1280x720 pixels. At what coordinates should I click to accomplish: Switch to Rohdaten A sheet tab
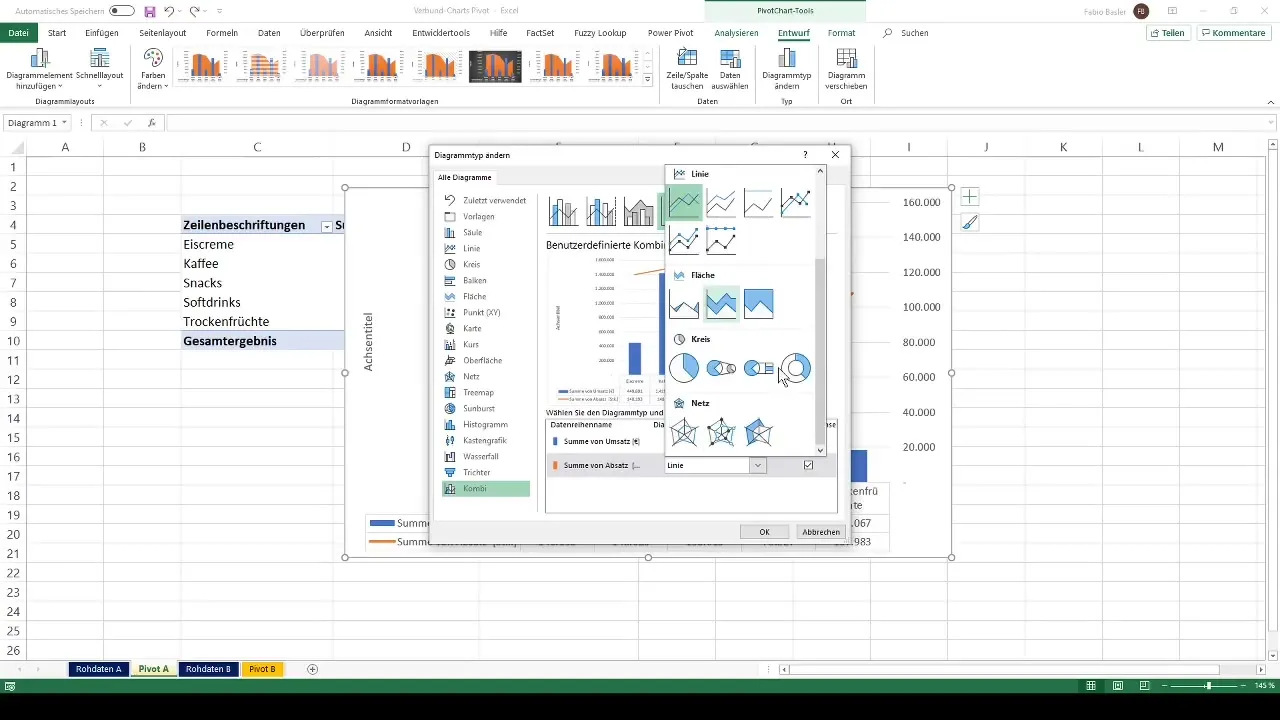click(x=98, y=669)
